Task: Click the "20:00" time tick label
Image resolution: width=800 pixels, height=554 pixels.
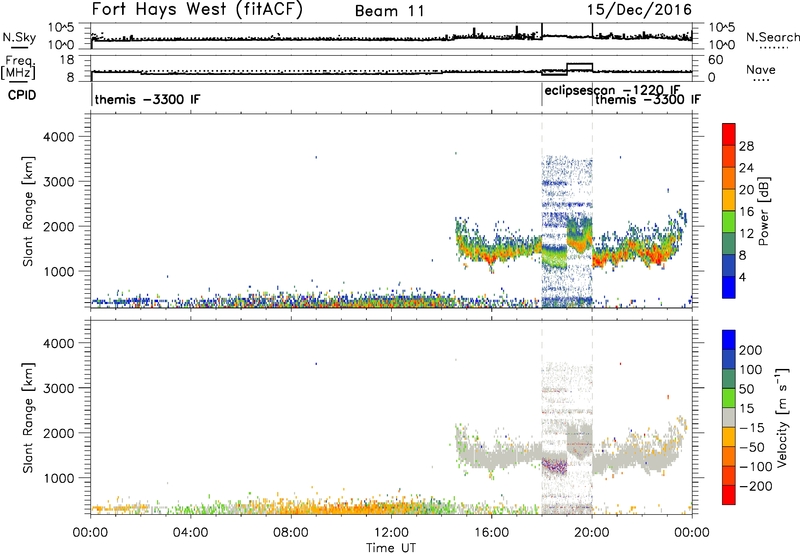Action: (x=592, y=533)
